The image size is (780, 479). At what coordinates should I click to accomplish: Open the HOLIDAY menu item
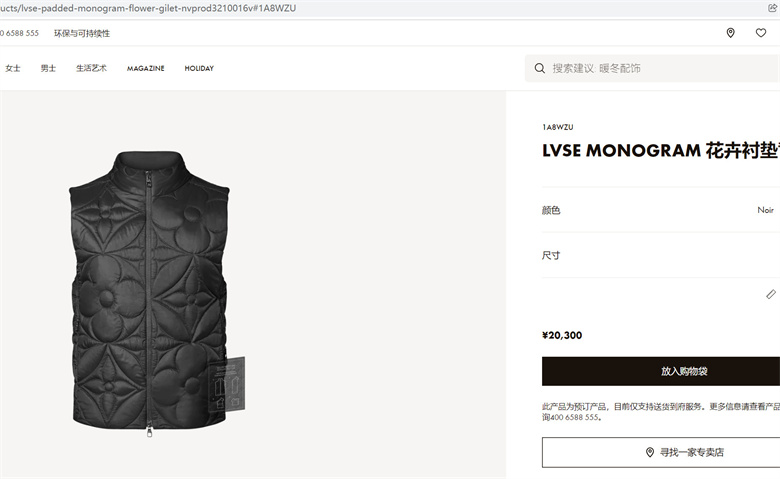click(x=199, y=68)
